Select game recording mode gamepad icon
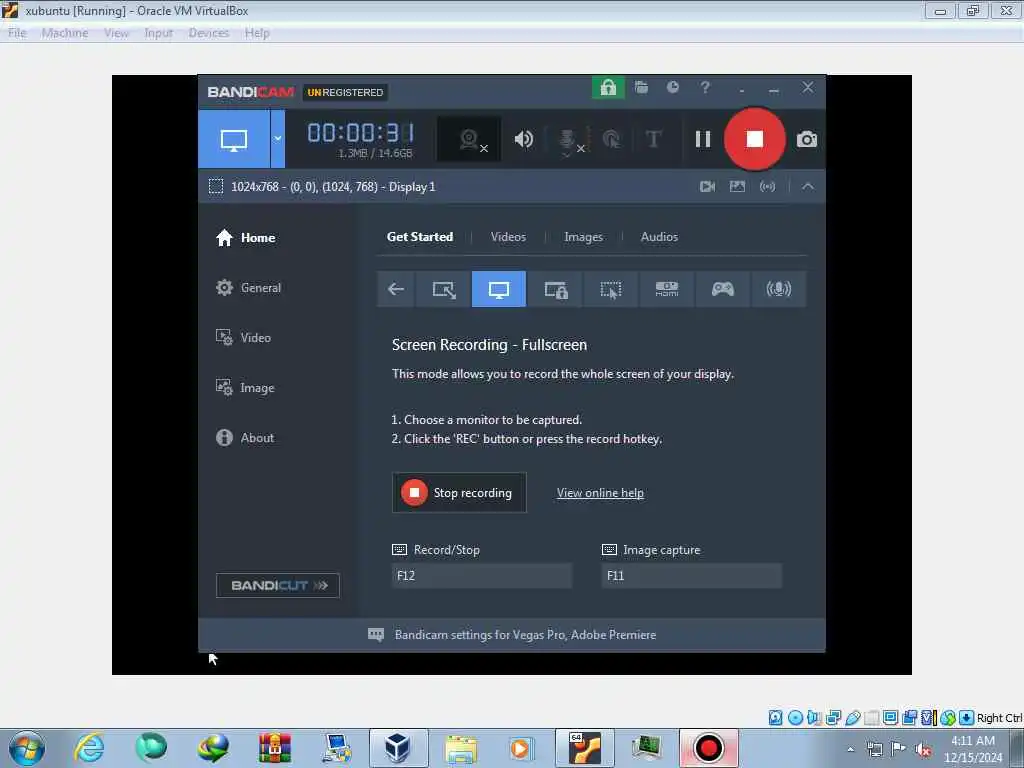 [x=722, y=289]
